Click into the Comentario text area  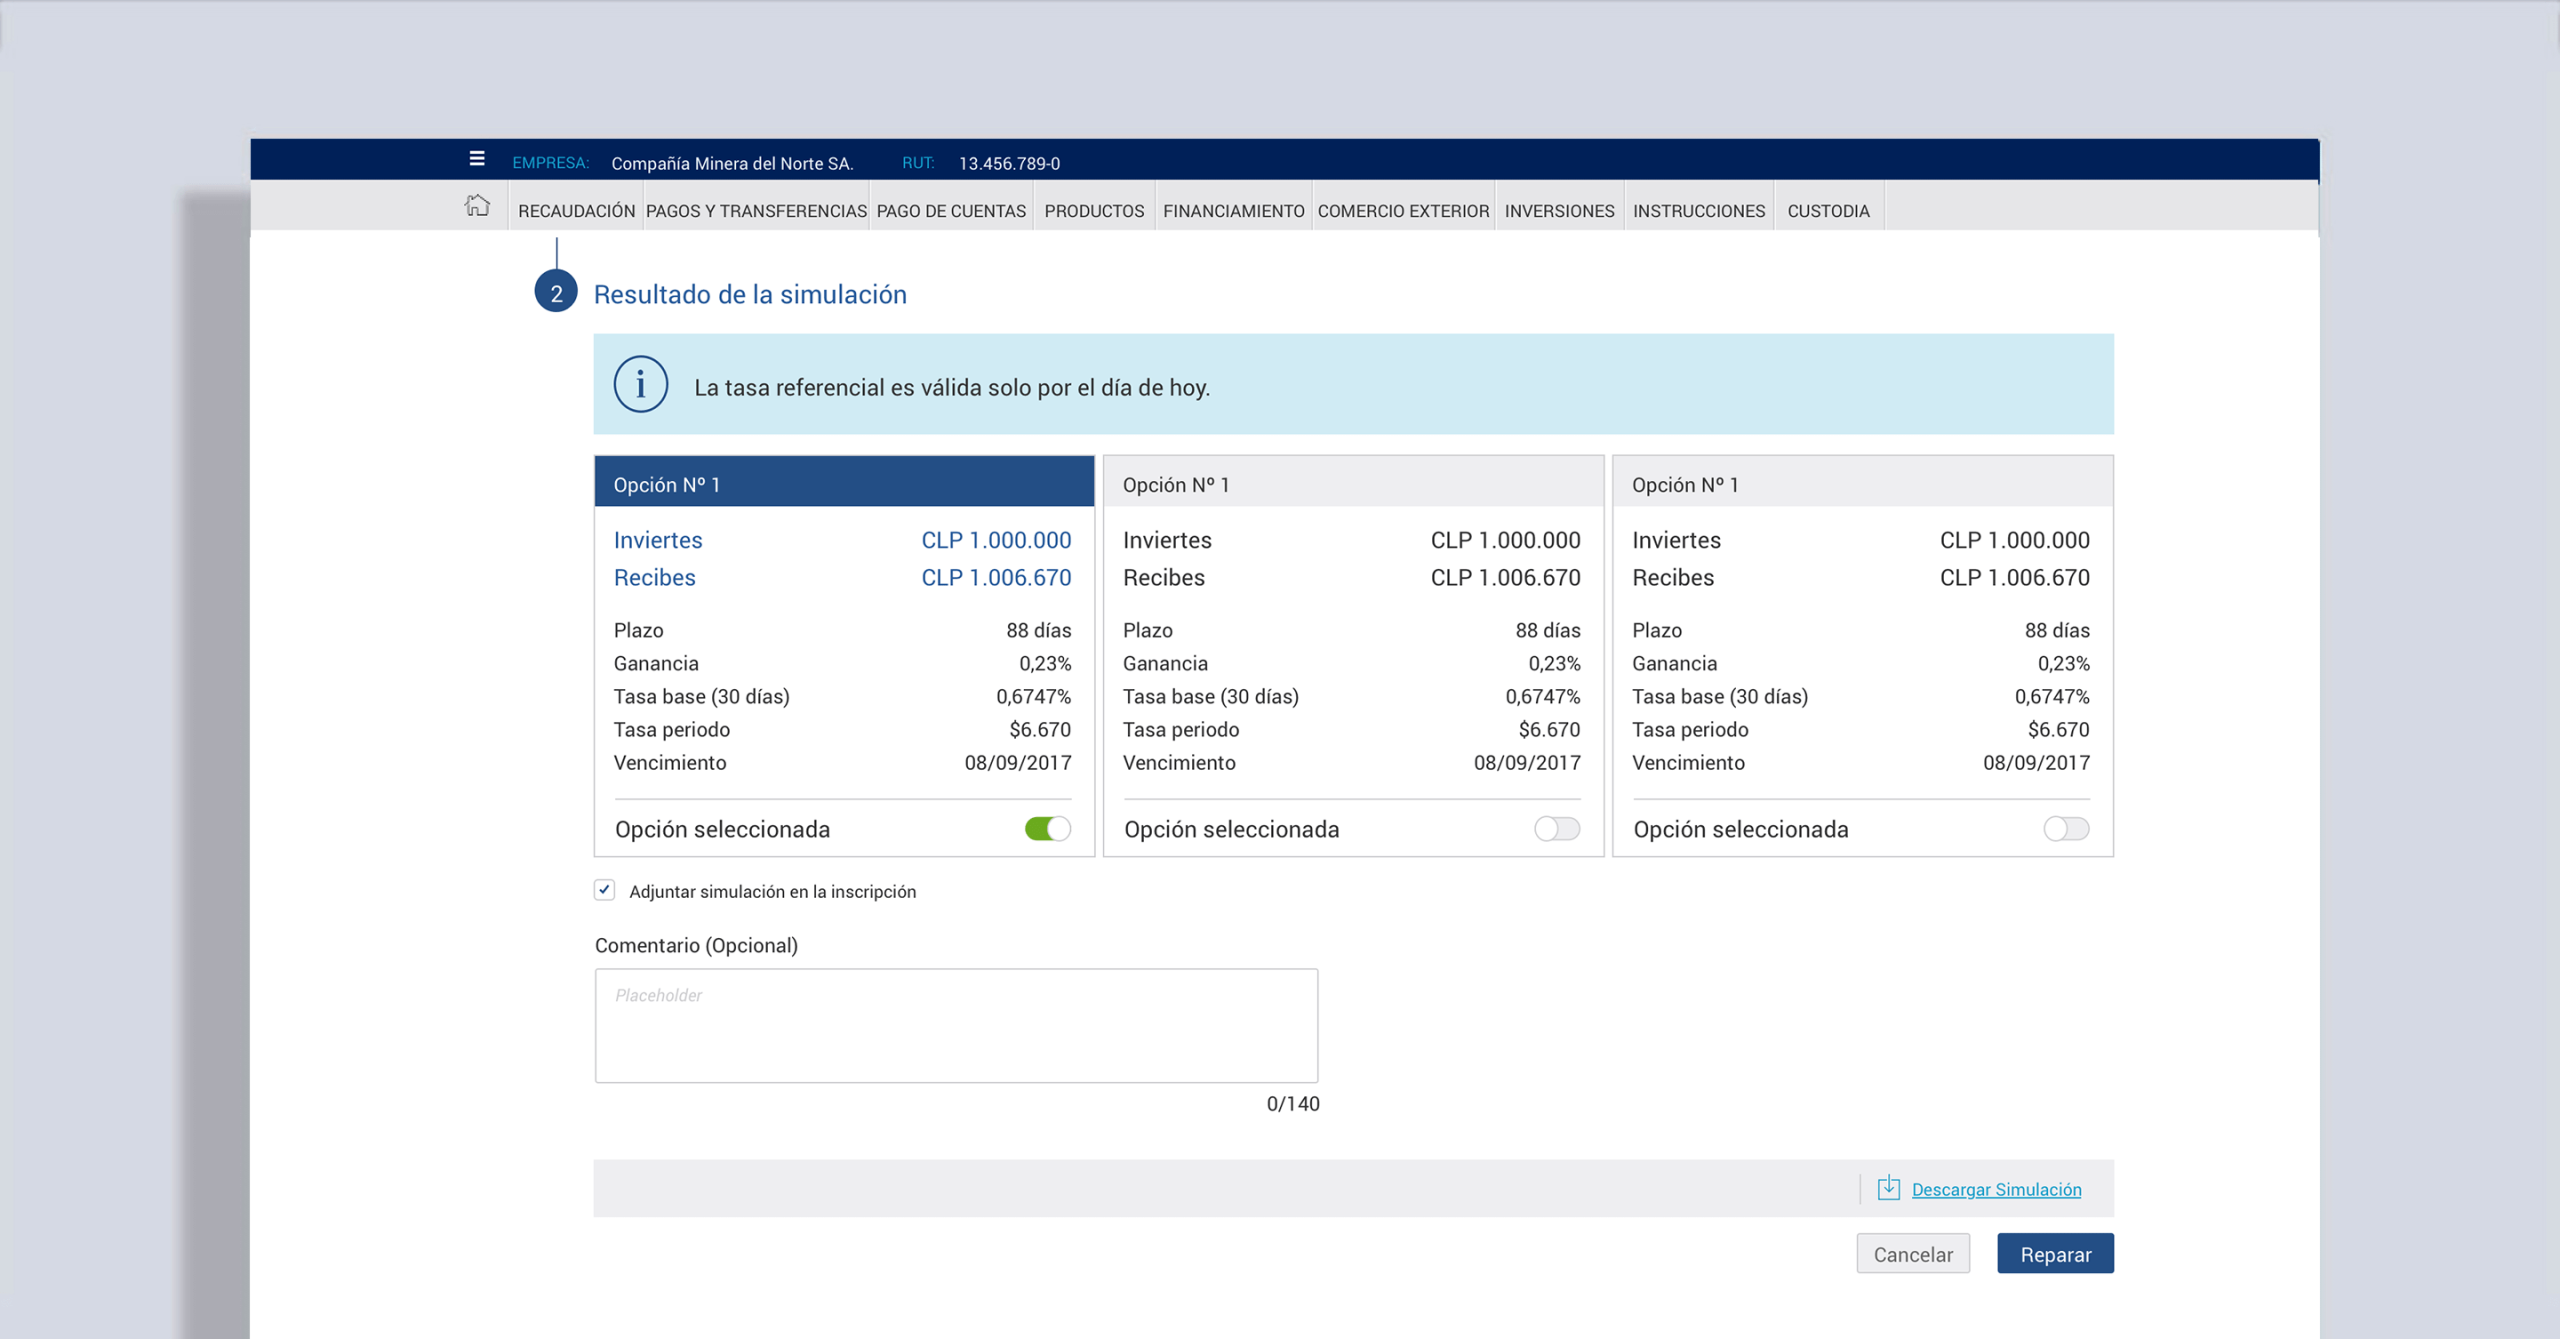tap(956, 1025)
